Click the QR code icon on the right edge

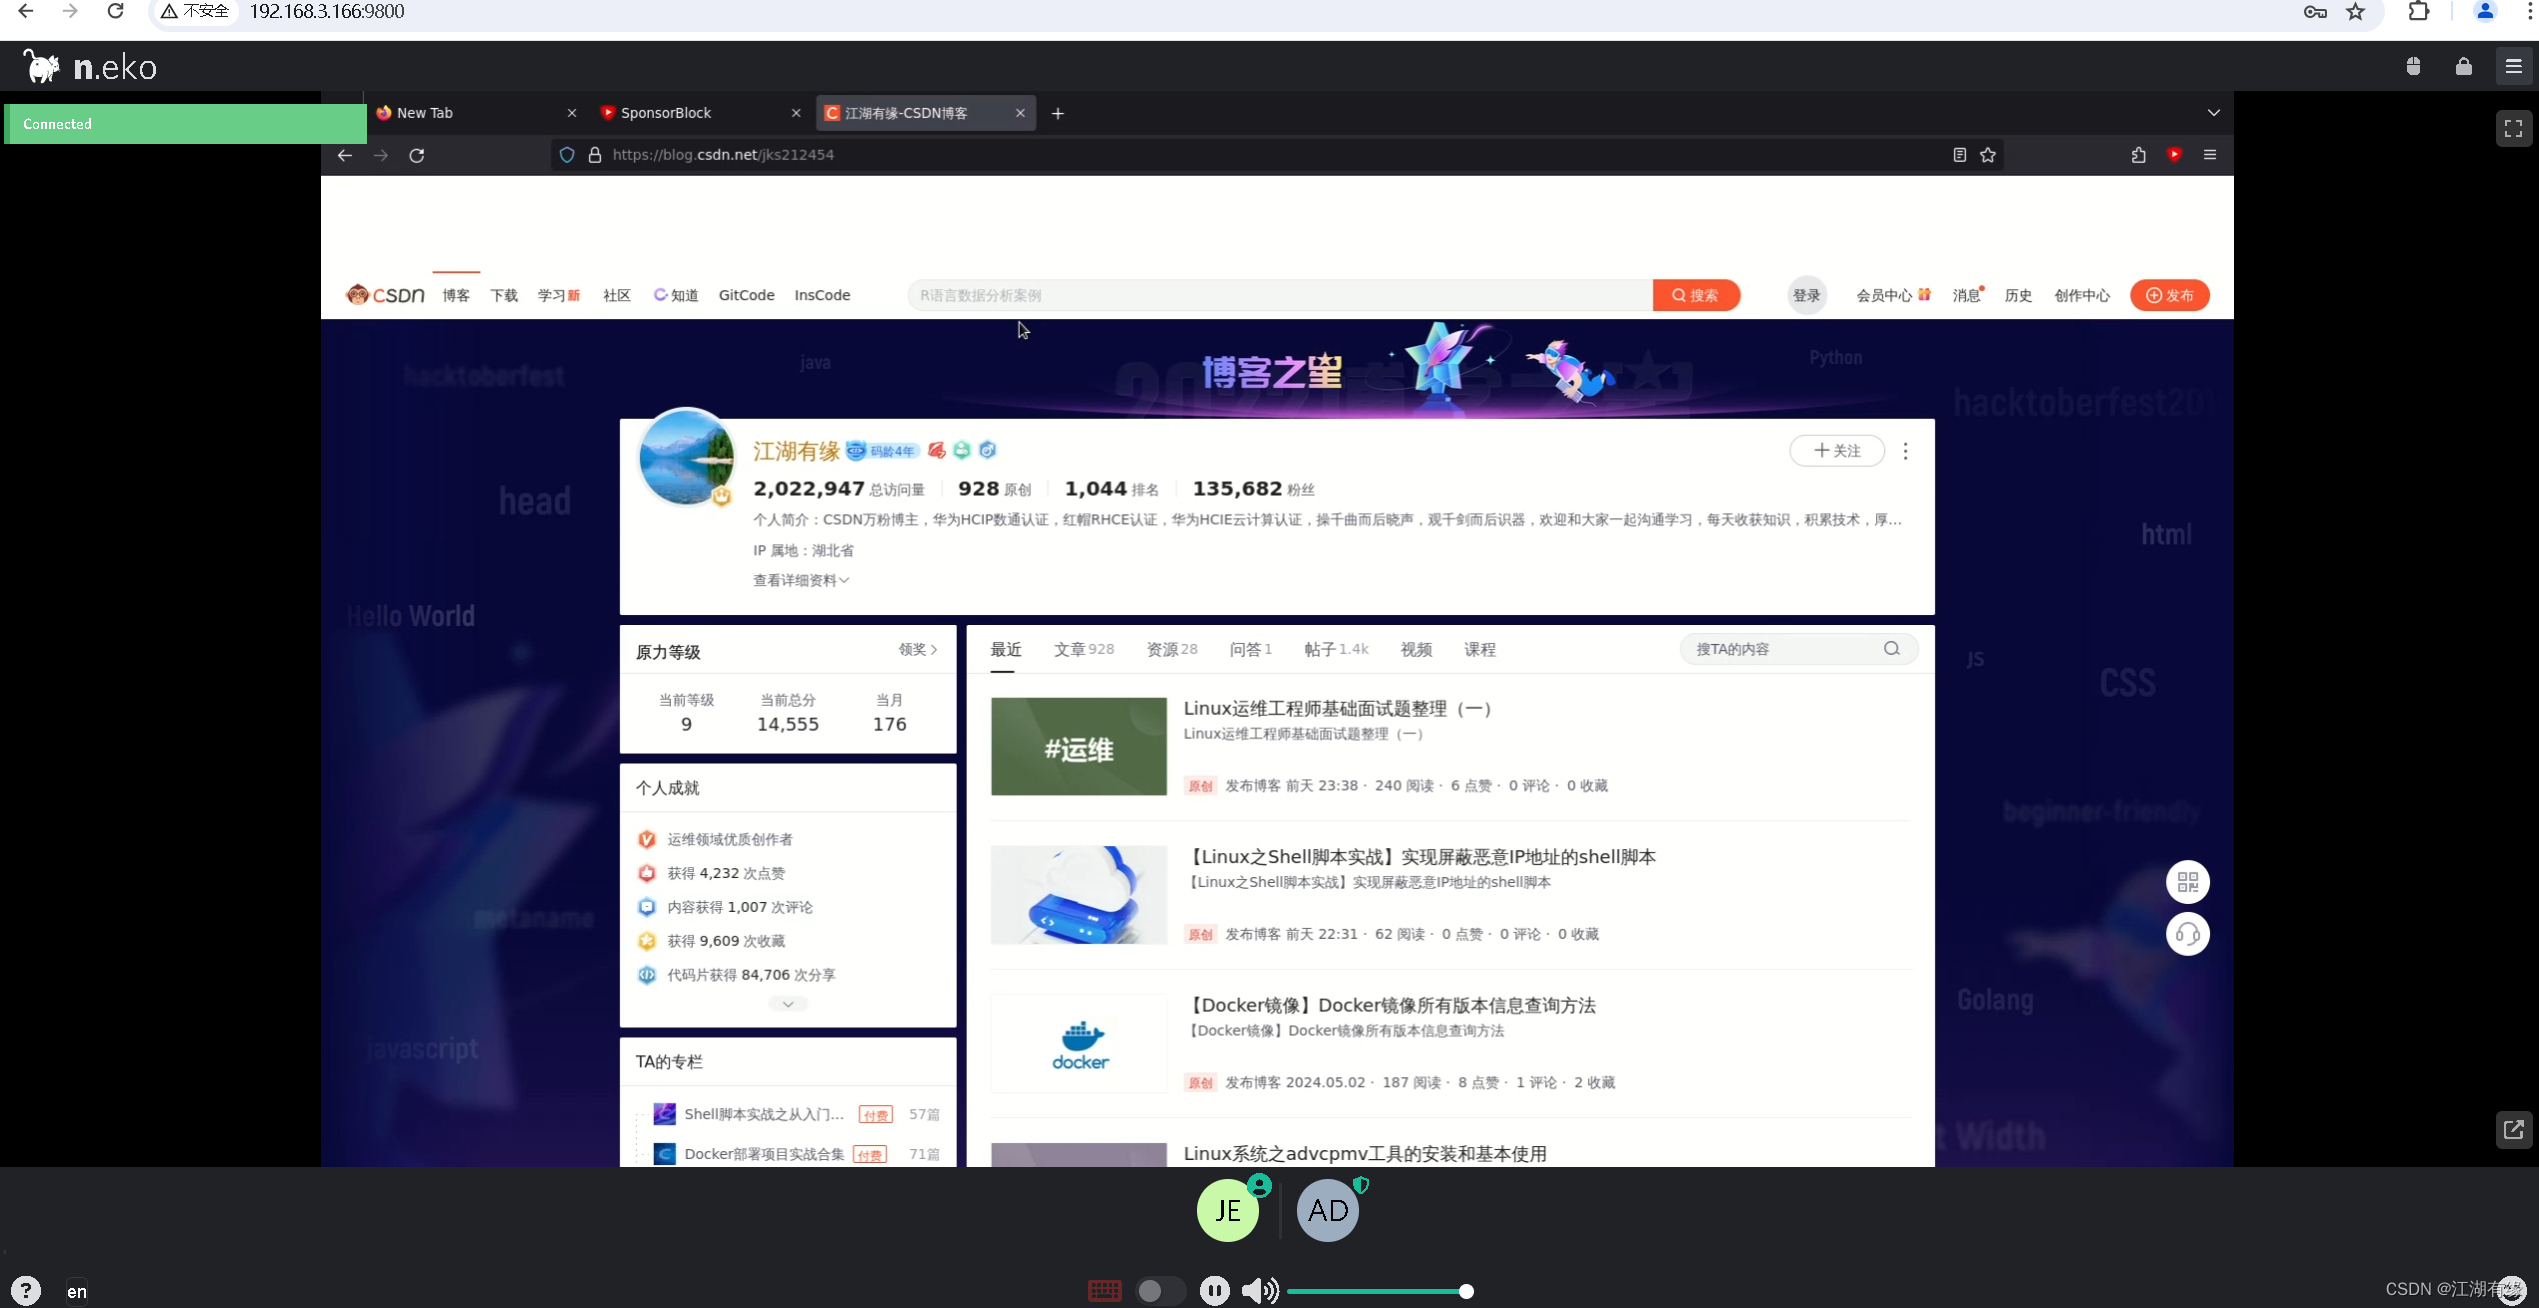(x=2188, y=882)
